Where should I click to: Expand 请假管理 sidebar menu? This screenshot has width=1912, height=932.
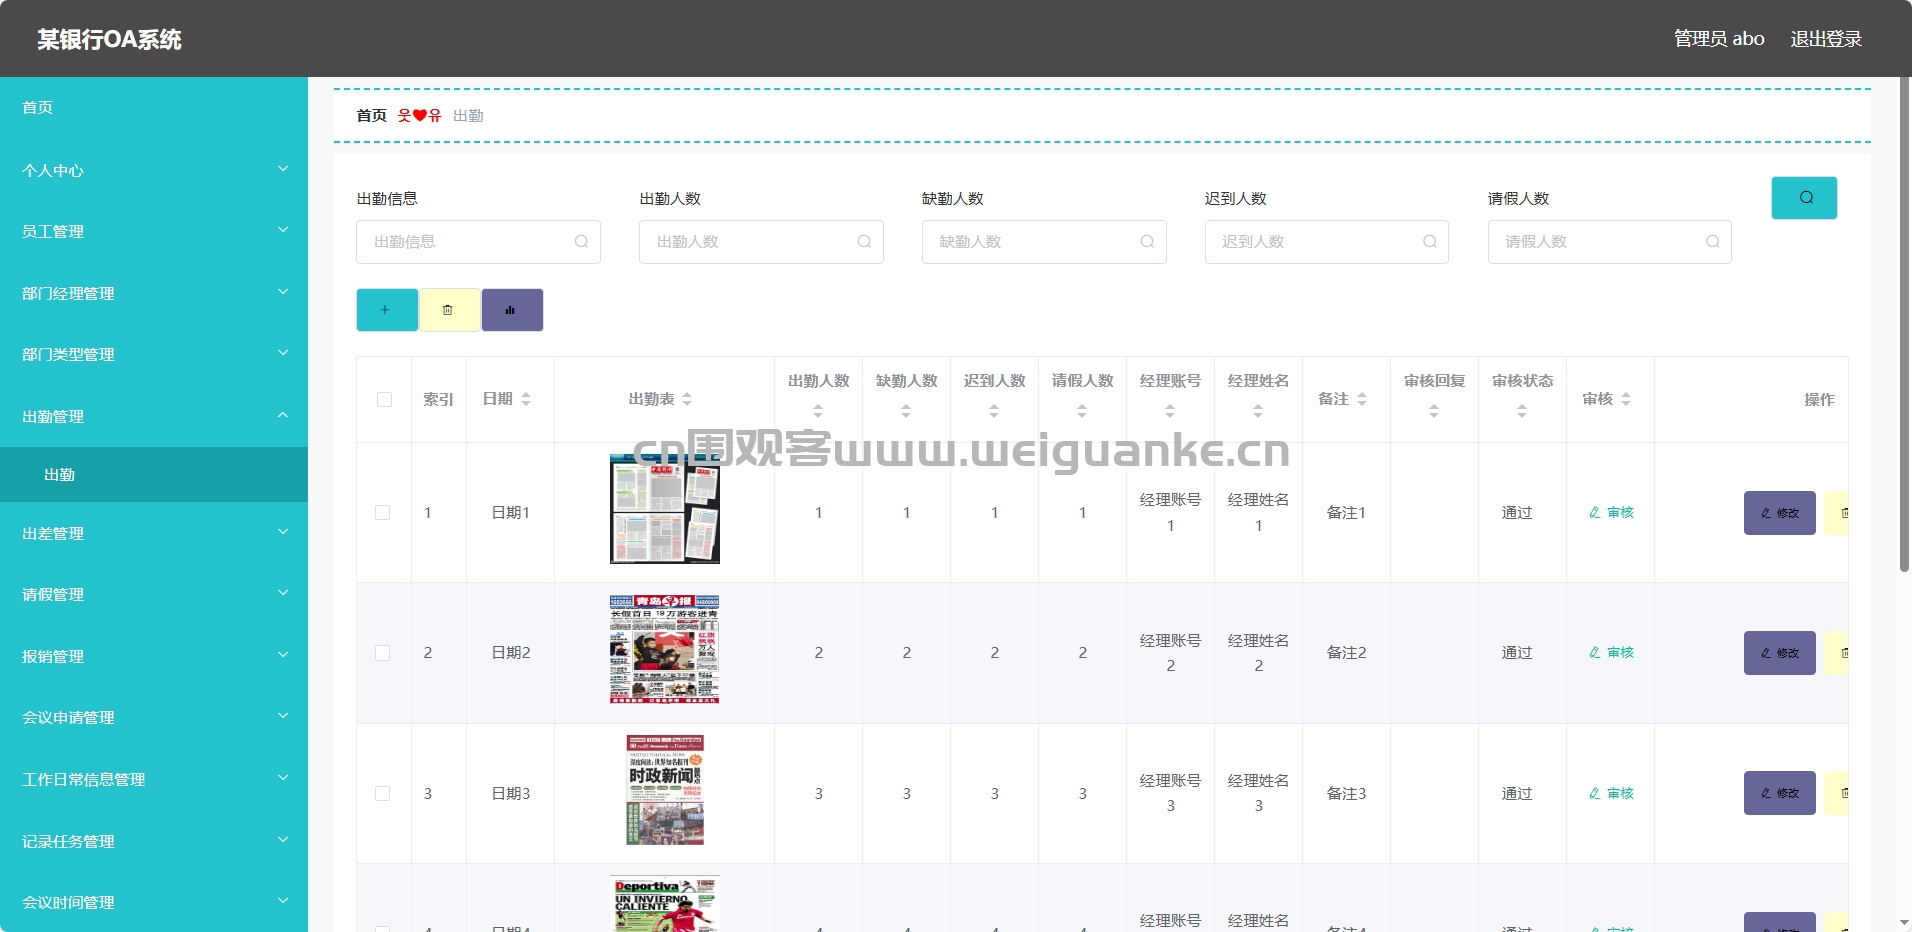(x=154, y=594)
